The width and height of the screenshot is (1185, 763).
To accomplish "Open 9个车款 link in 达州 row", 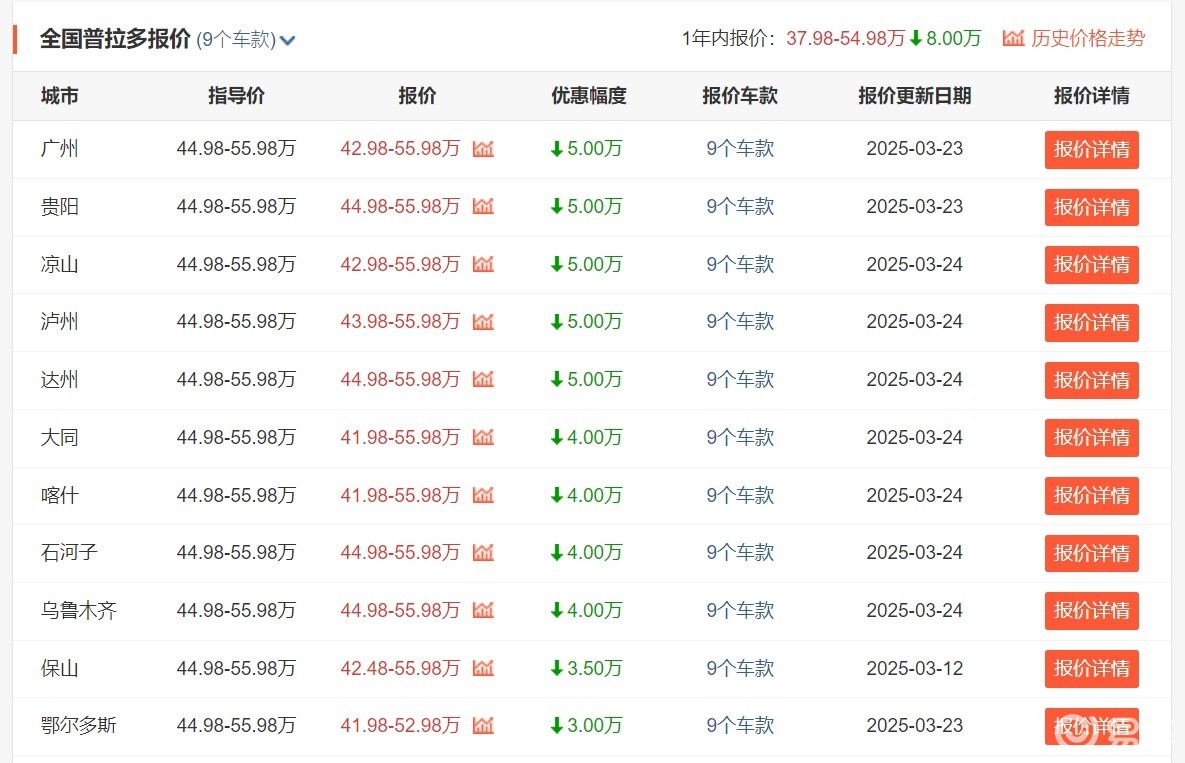I will (740, 379).
